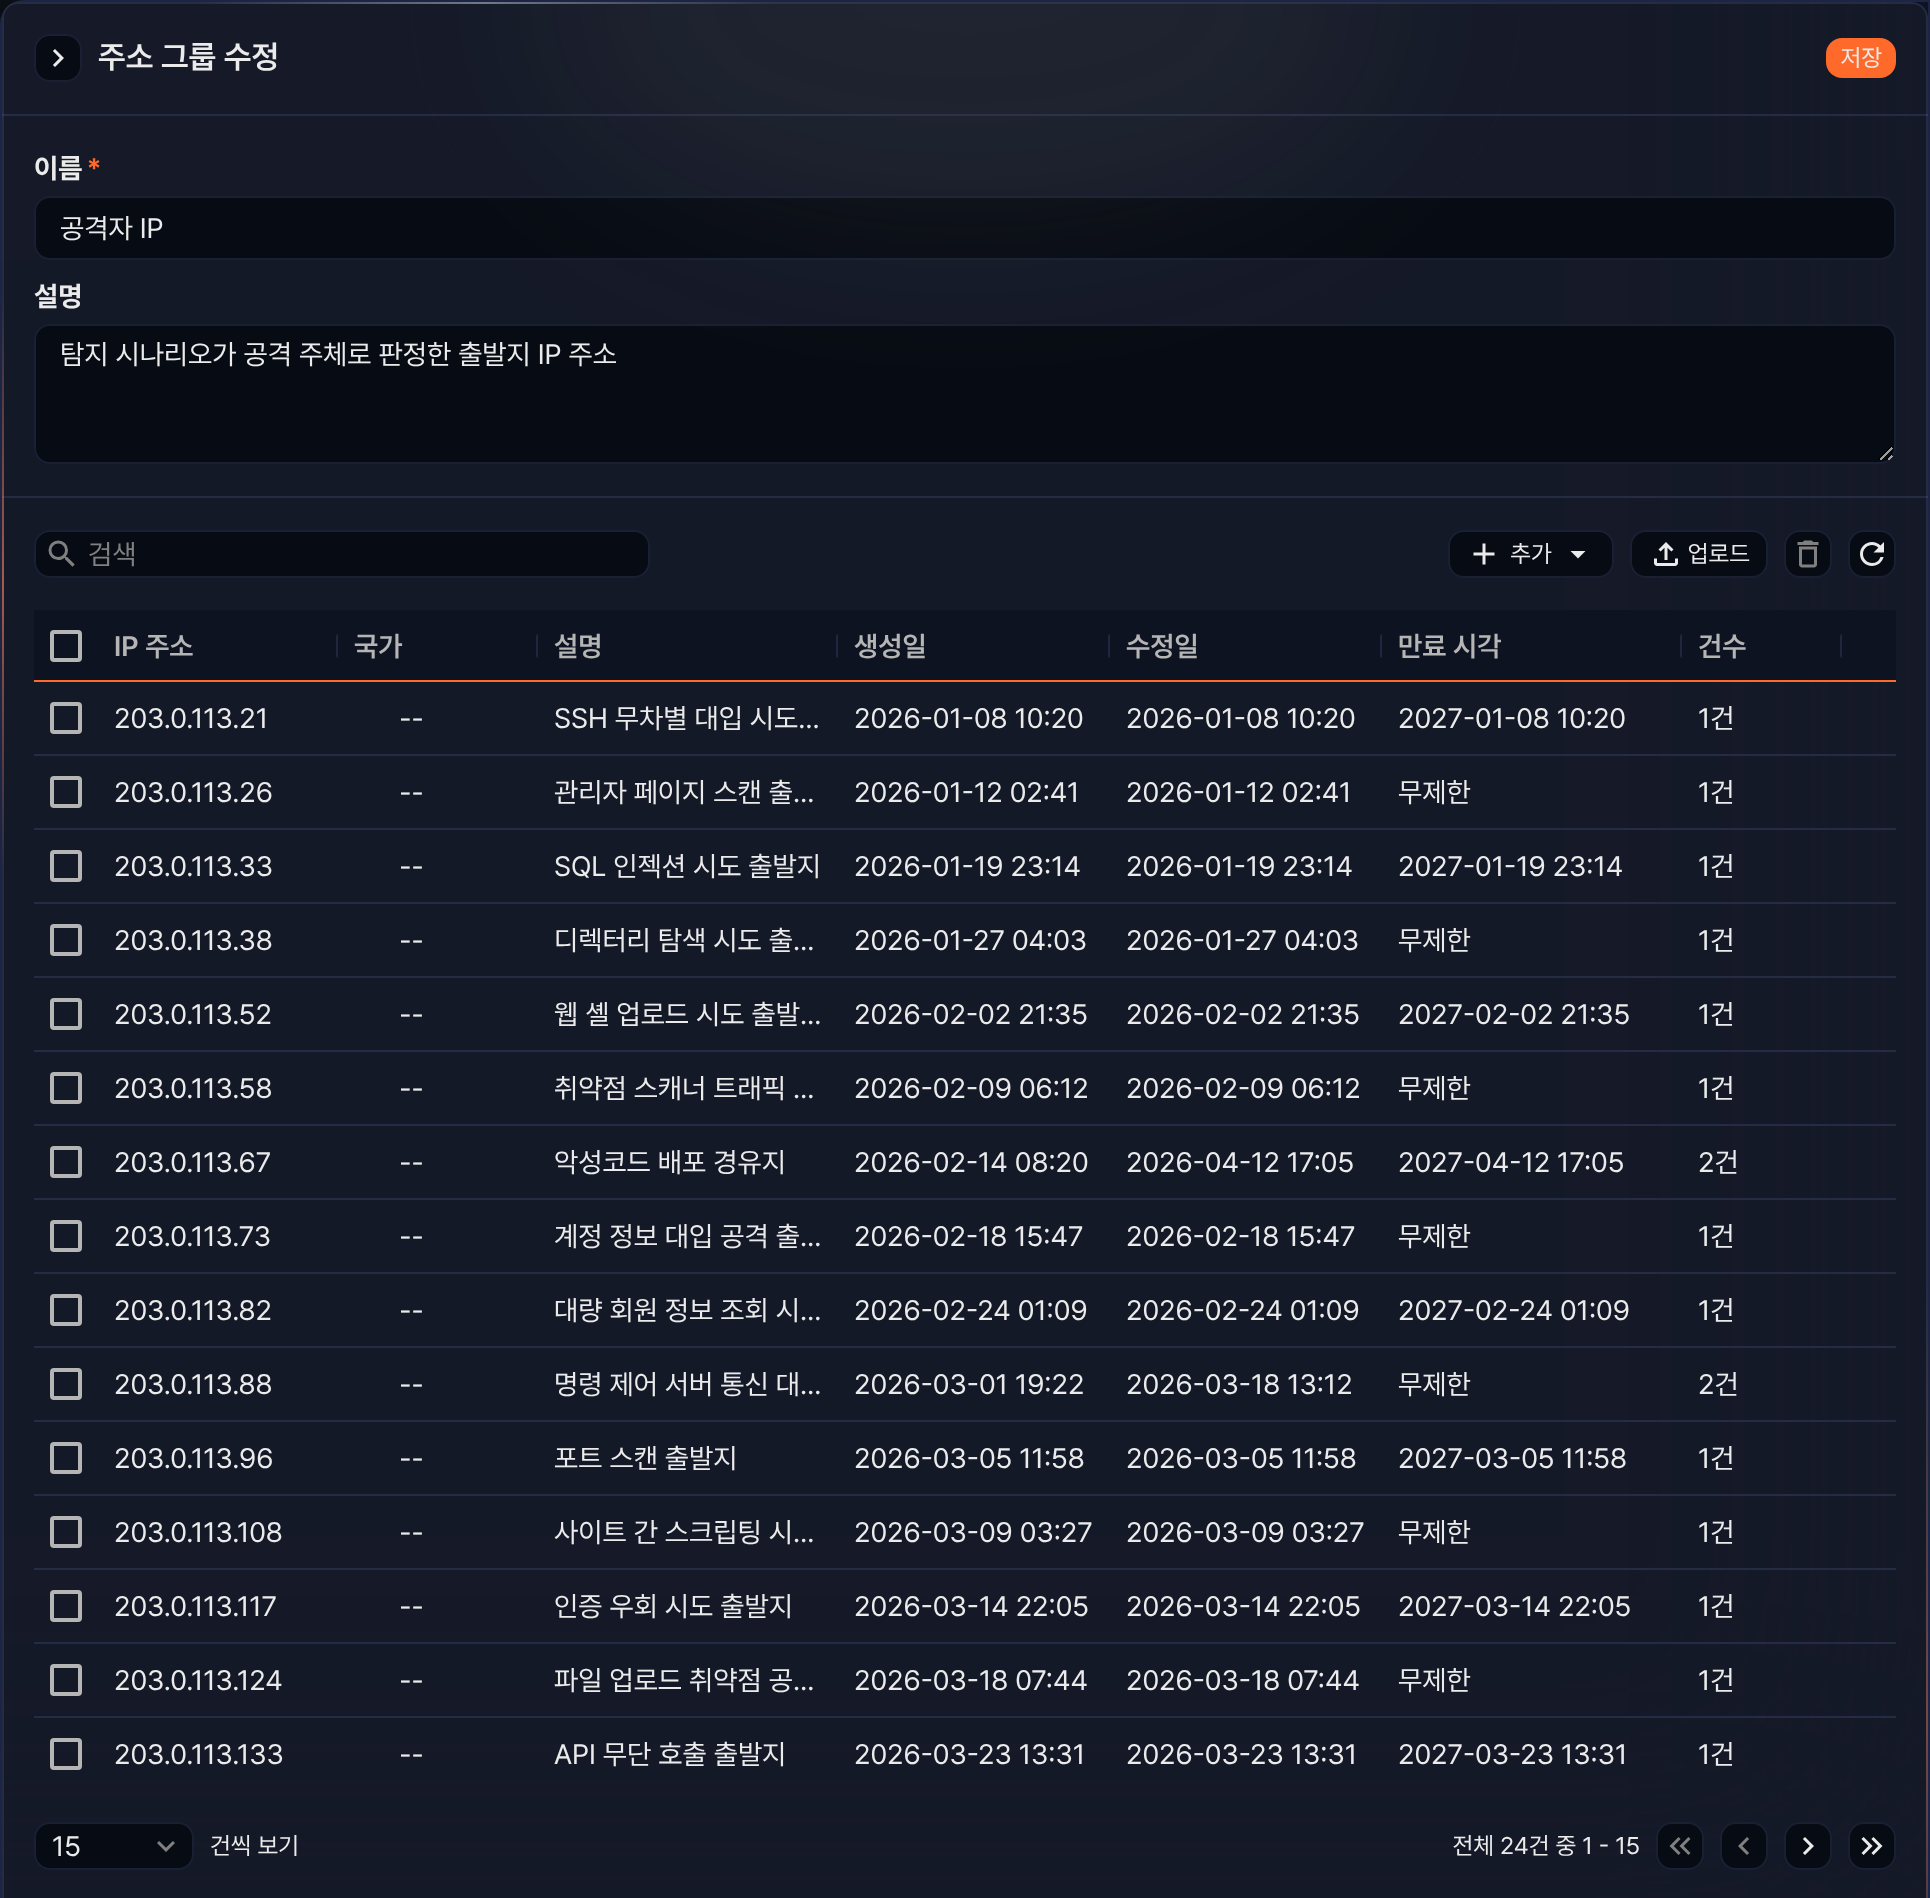The height and width of the screenshot is (1898, 1930).
Task: Click the expiry value '2027-04-12 17:05'
Action: (1511, 1162)
